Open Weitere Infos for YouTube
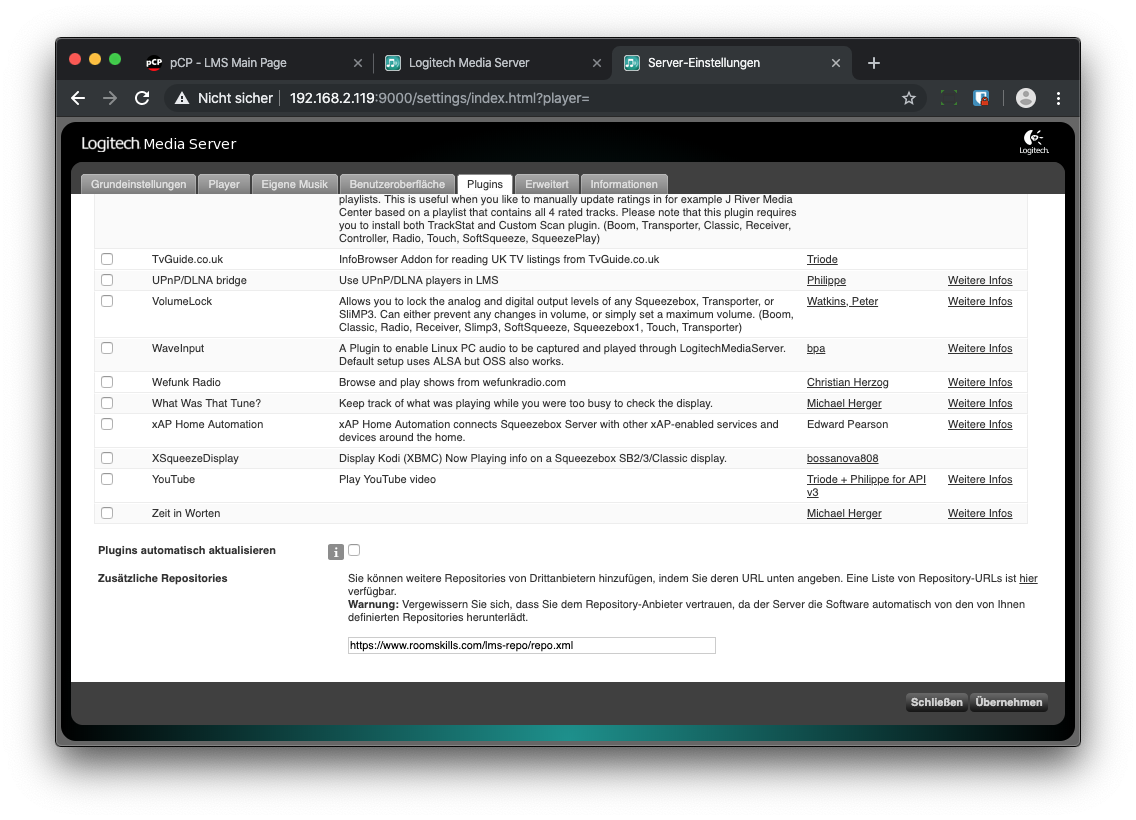The height and width of the screenshot is (820, 1136). pos(980,480)
